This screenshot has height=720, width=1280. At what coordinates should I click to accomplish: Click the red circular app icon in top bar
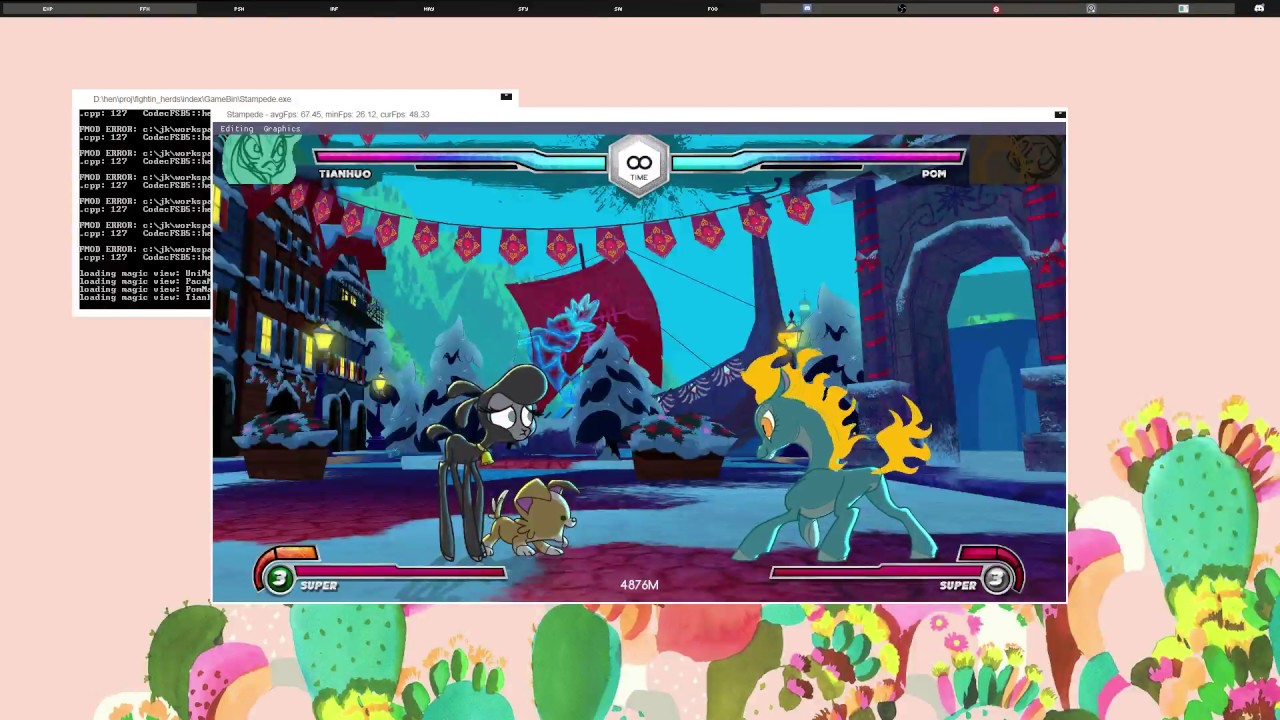(x=996, y=8)
